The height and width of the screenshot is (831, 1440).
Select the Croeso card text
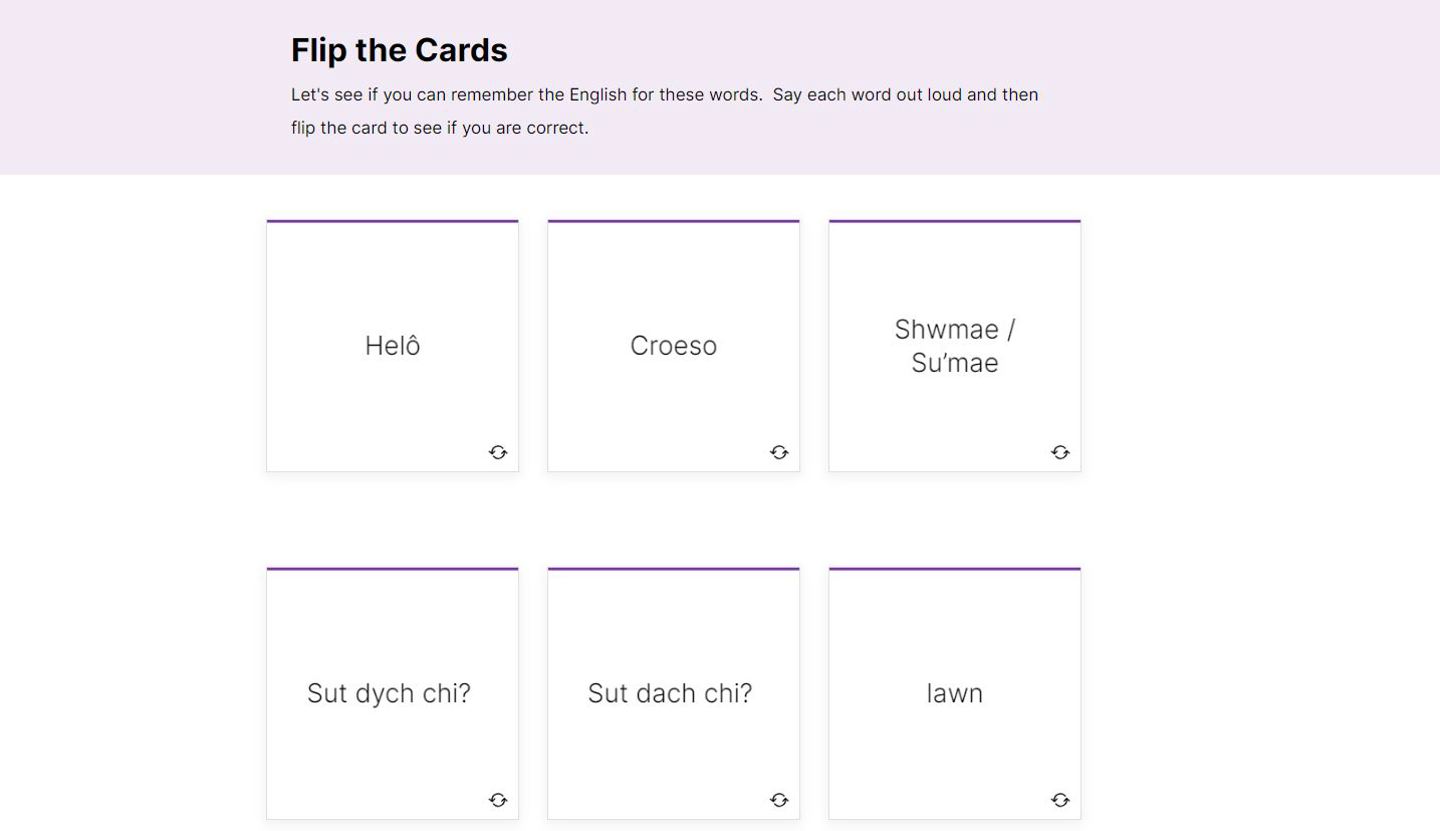pos(673,346)
